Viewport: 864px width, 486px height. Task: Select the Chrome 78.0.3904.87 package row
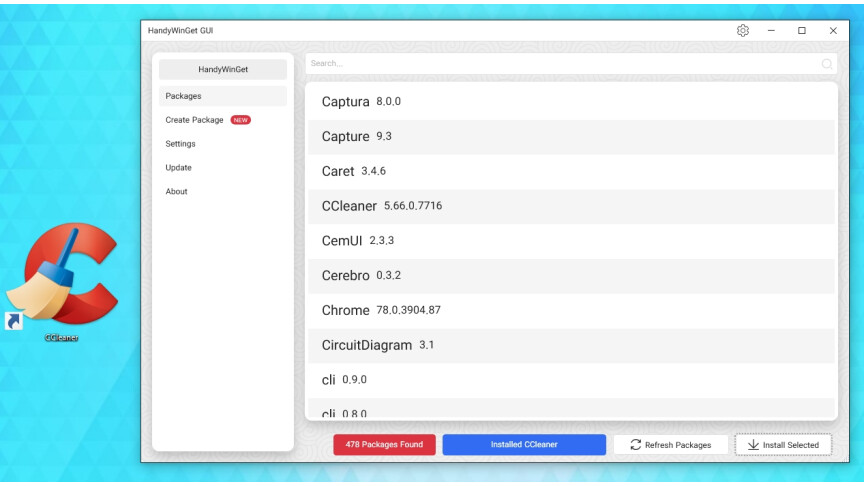tap(571, 310)
